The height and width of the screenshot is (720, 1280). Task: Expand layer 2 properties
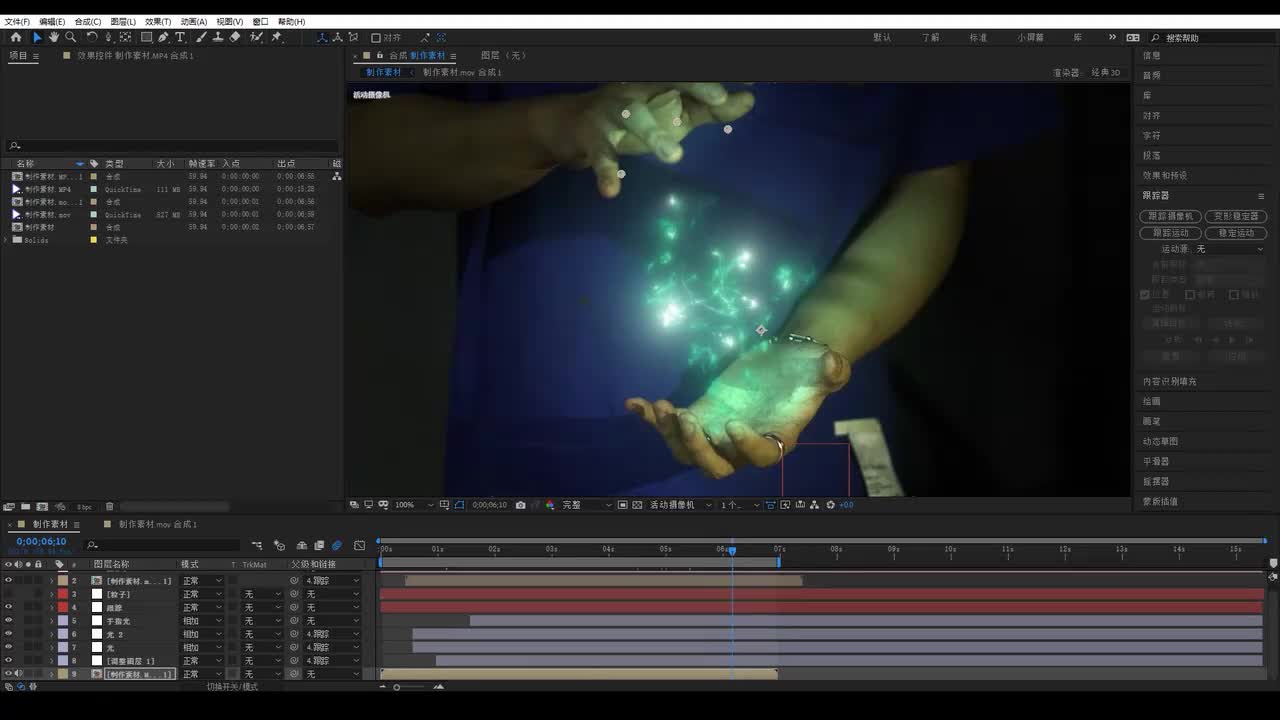coord(51,580)
